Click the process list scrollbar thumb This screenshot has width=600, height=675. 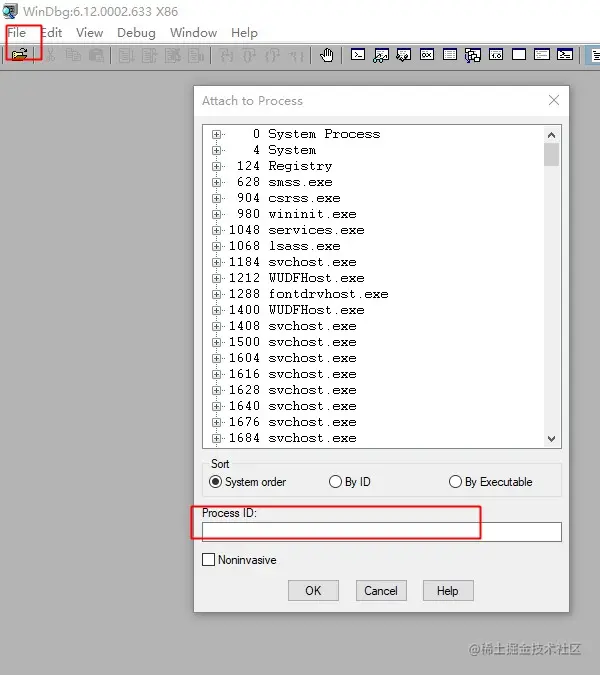[x=551, y=155]
